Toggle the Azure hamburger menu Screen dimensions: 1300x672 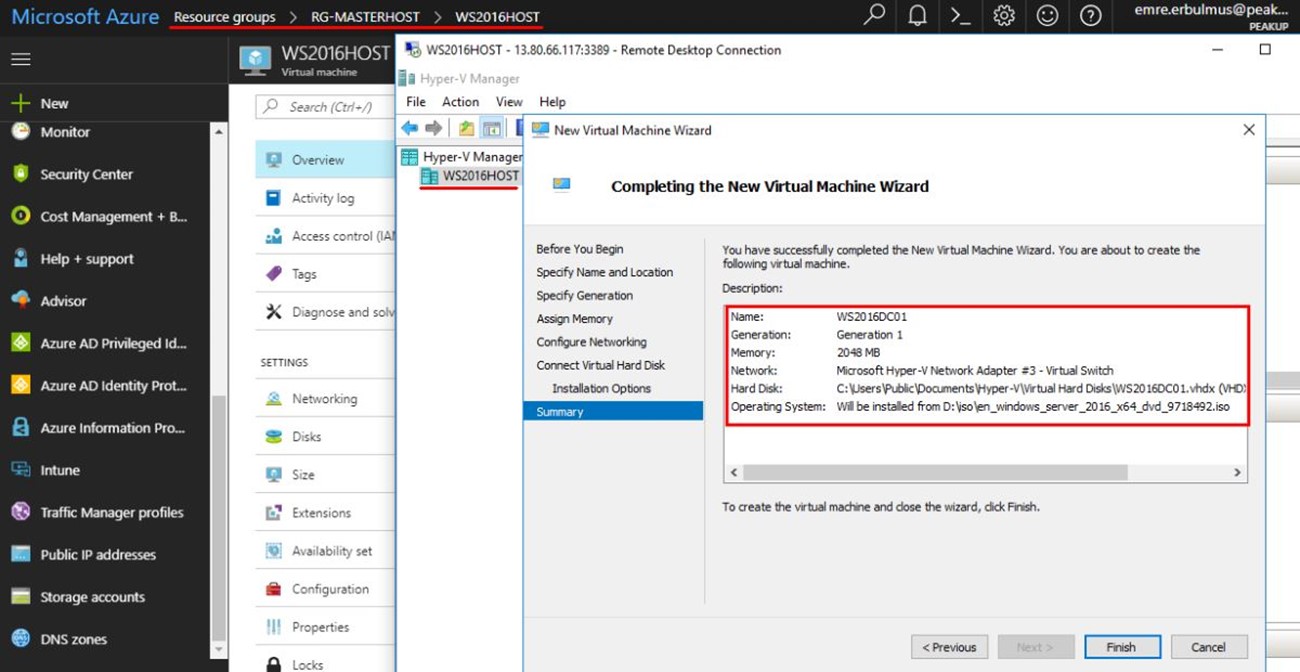coord(20,60)
